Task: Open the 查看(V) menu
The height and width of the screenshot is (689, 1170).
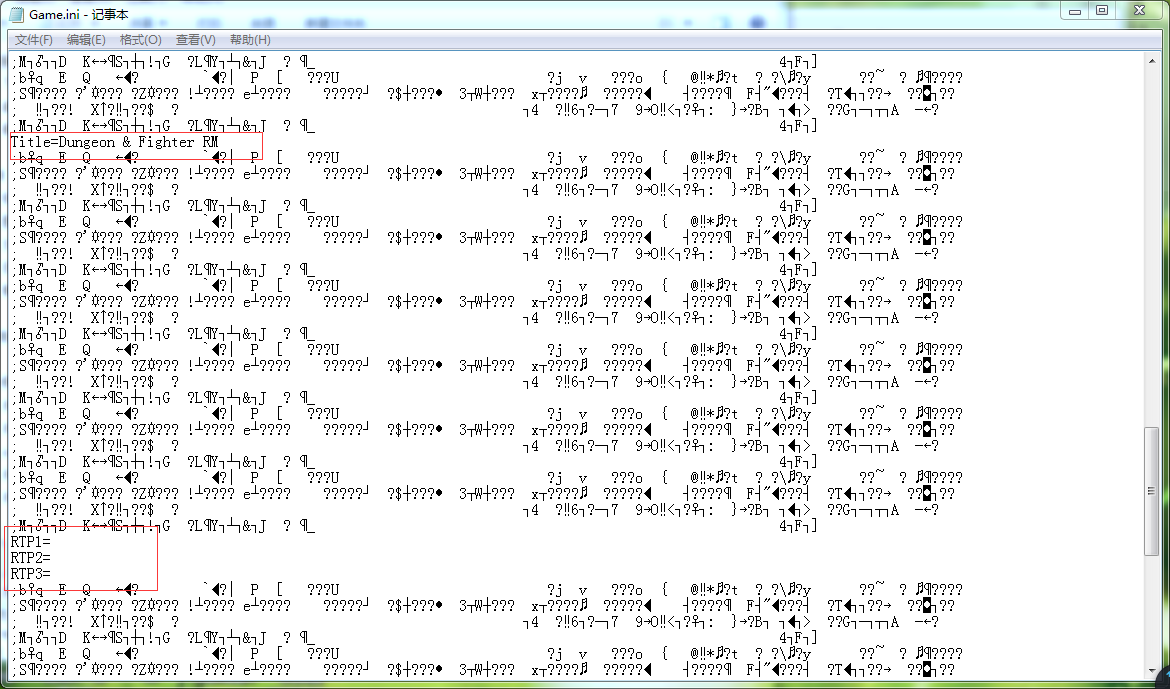Action: point(195,40)
